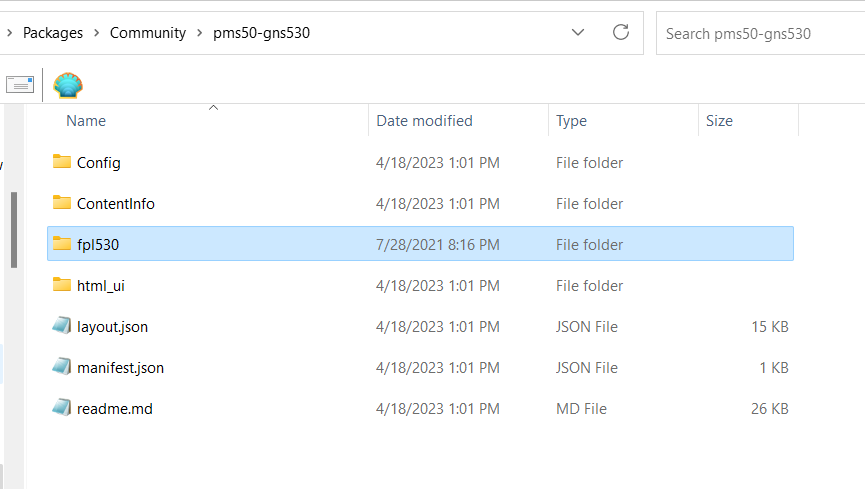Refresh the current folder view

click(x=621, y=33)
